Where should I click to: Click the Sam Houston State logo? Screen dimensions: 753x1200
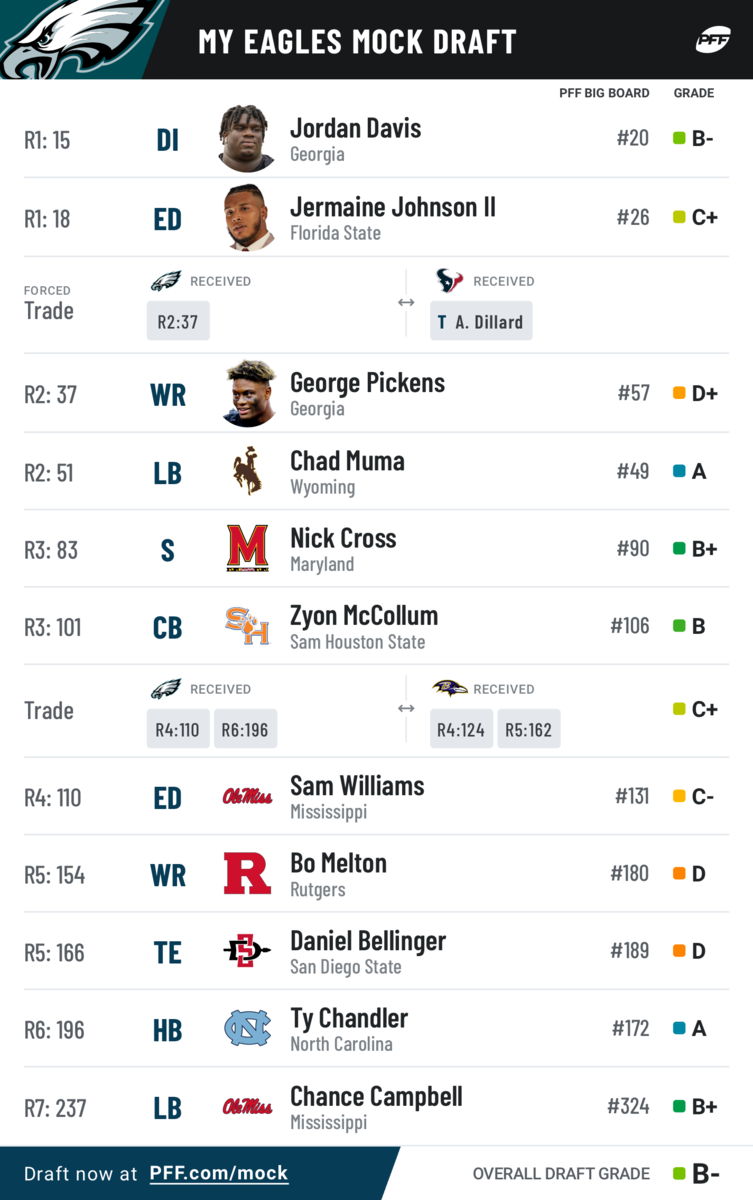247,626
